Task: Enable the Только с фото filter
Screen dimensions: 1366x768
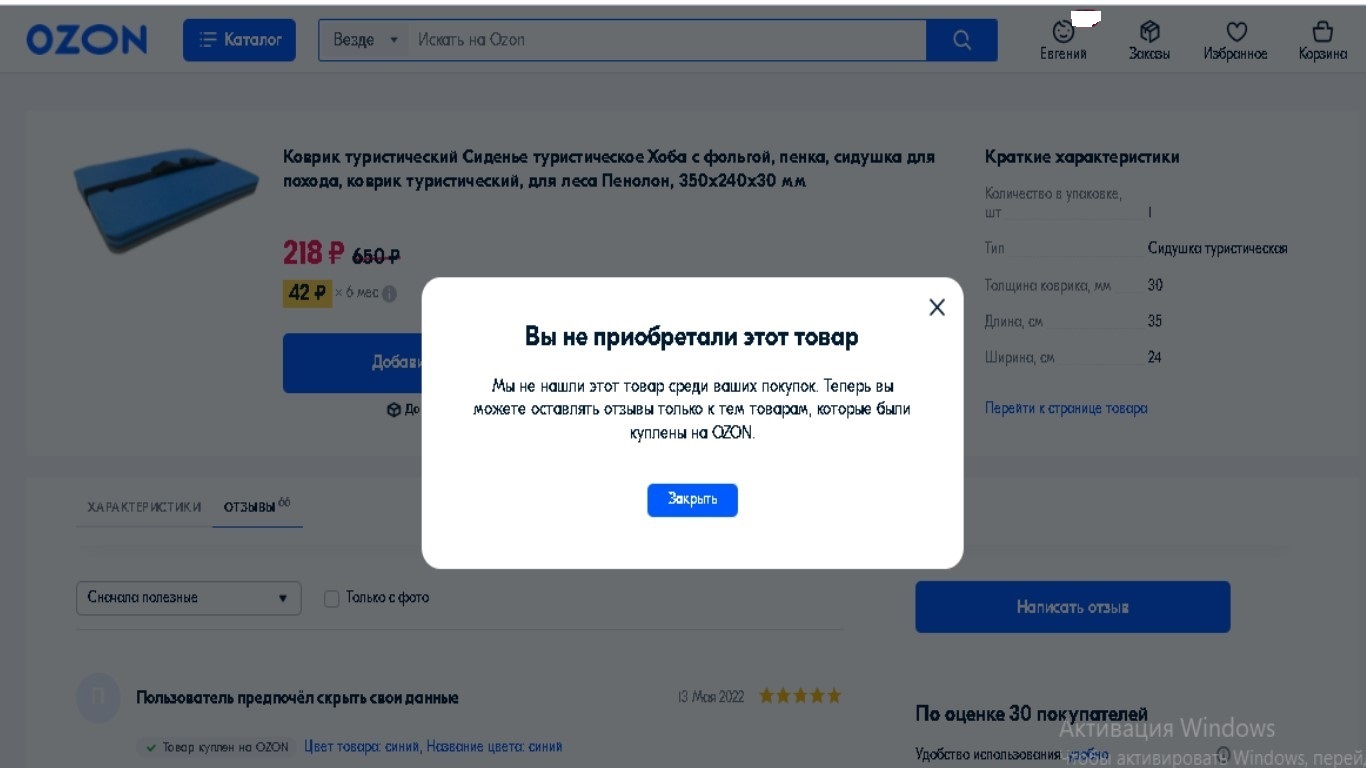Action: [x=331, y=597]
